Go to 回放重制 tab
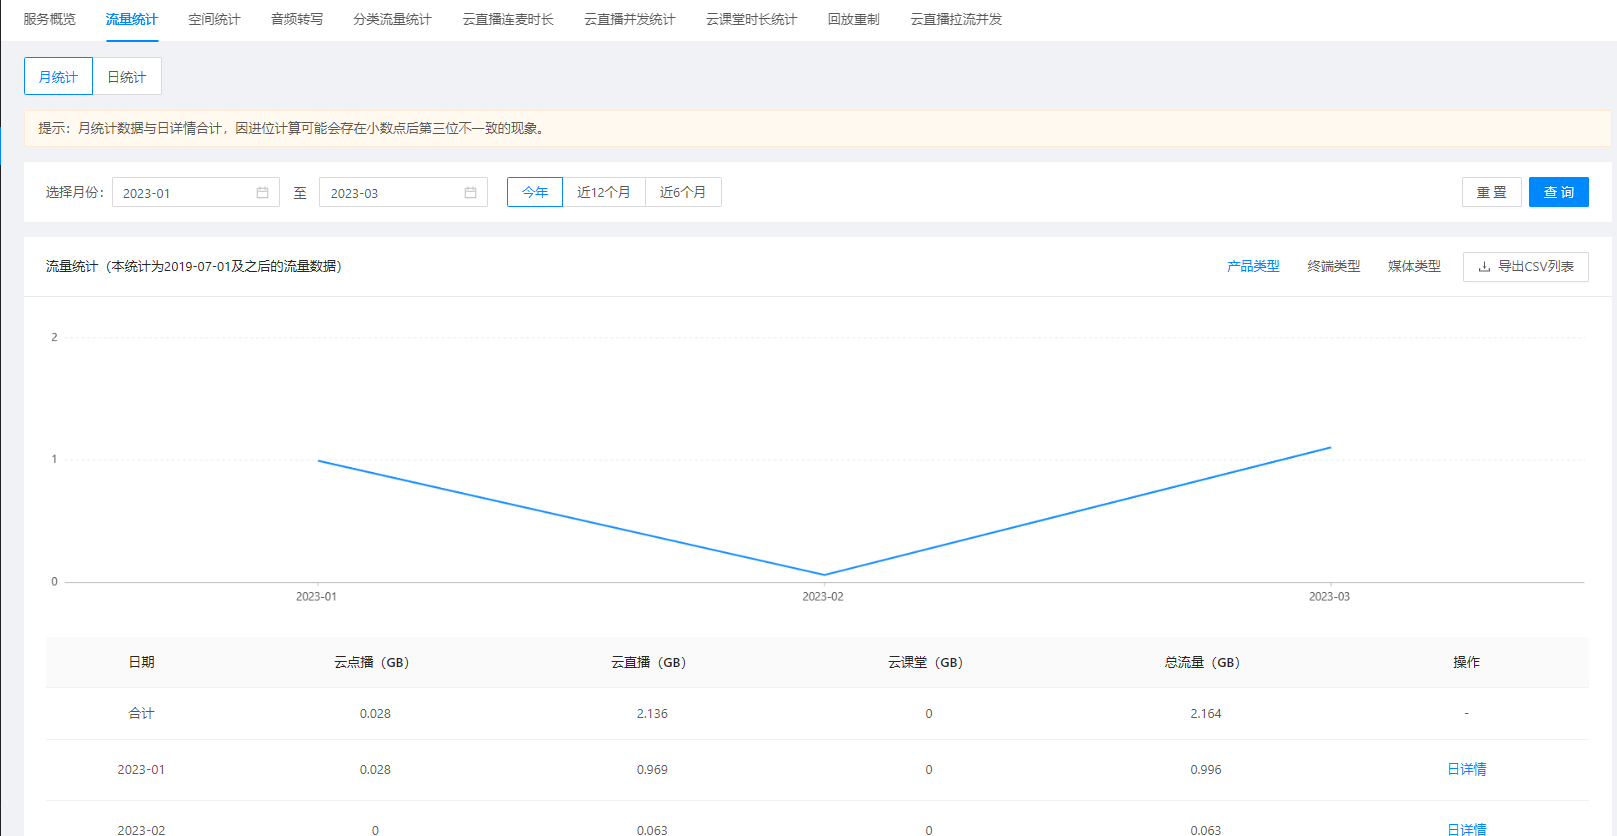This screenshot has width=1617, height=836. coord(854,19)
